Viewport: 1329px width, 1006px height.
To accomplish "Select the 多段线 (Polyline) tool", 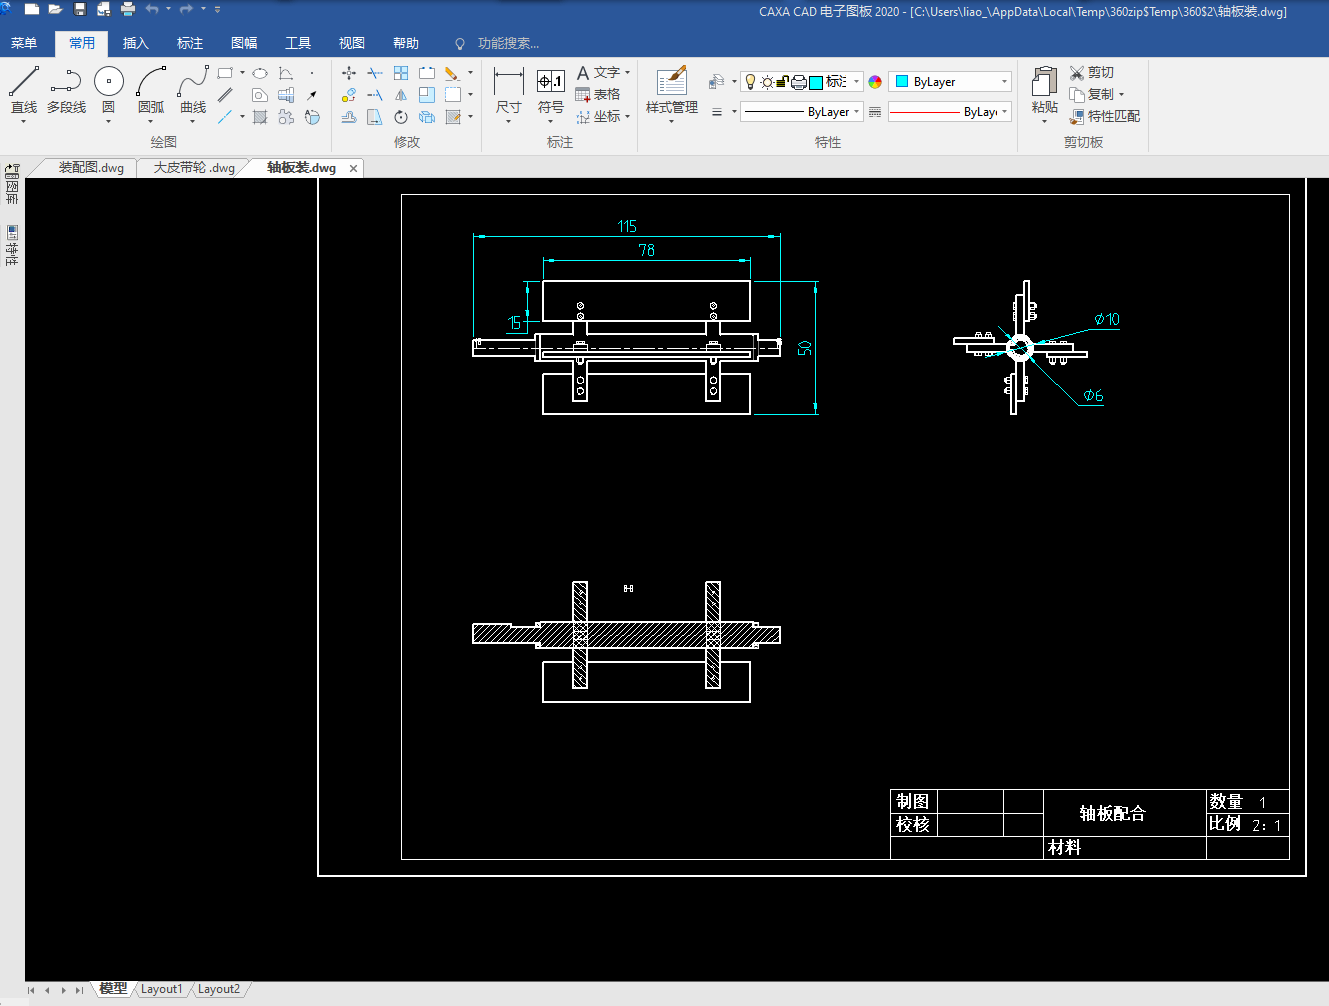I will pos(66,90).
